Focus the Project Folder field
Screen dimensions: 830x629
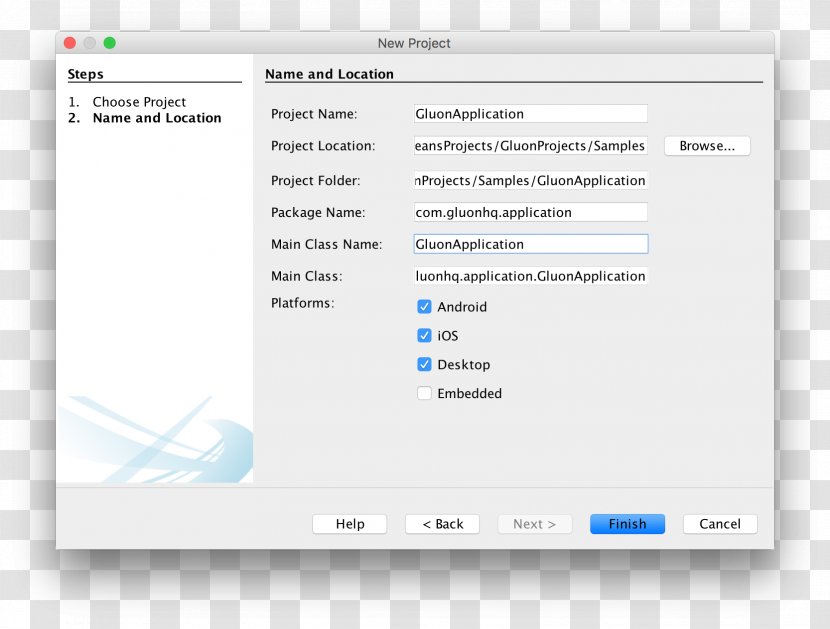tap(530, 180)
